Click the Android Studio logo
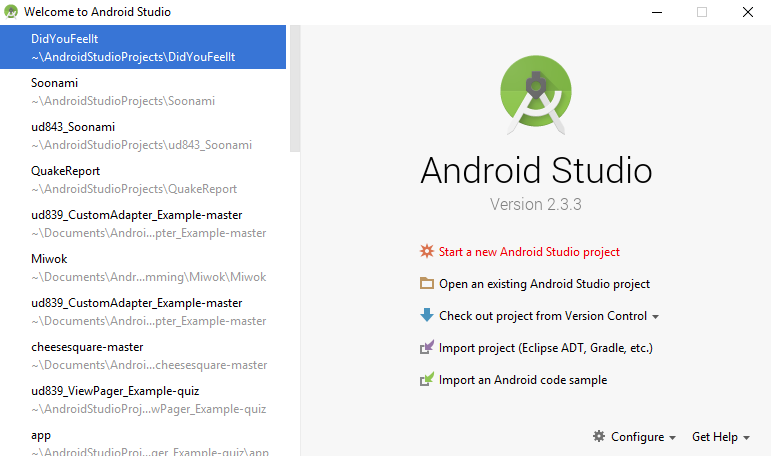Screen dimensions: 771x456 point(535,96)
